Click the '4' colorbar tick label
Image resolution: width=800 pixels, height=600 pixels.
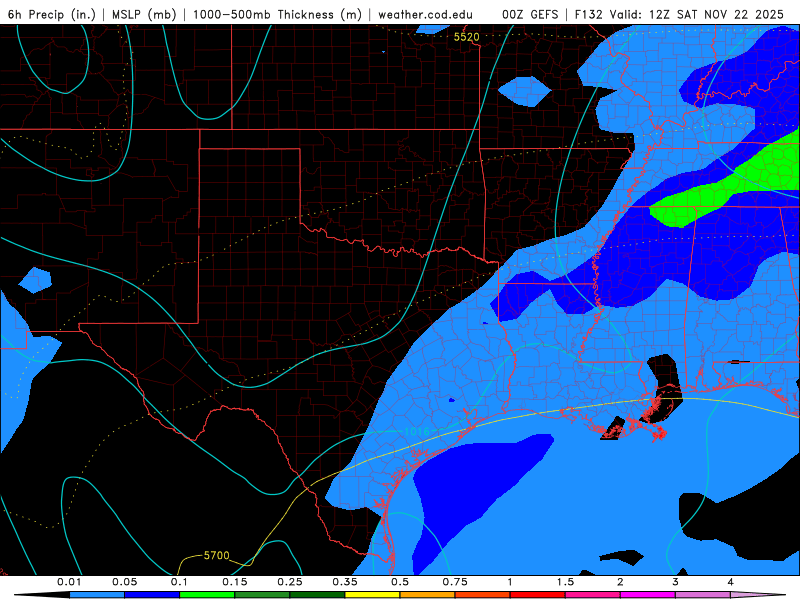click(731, 582)
